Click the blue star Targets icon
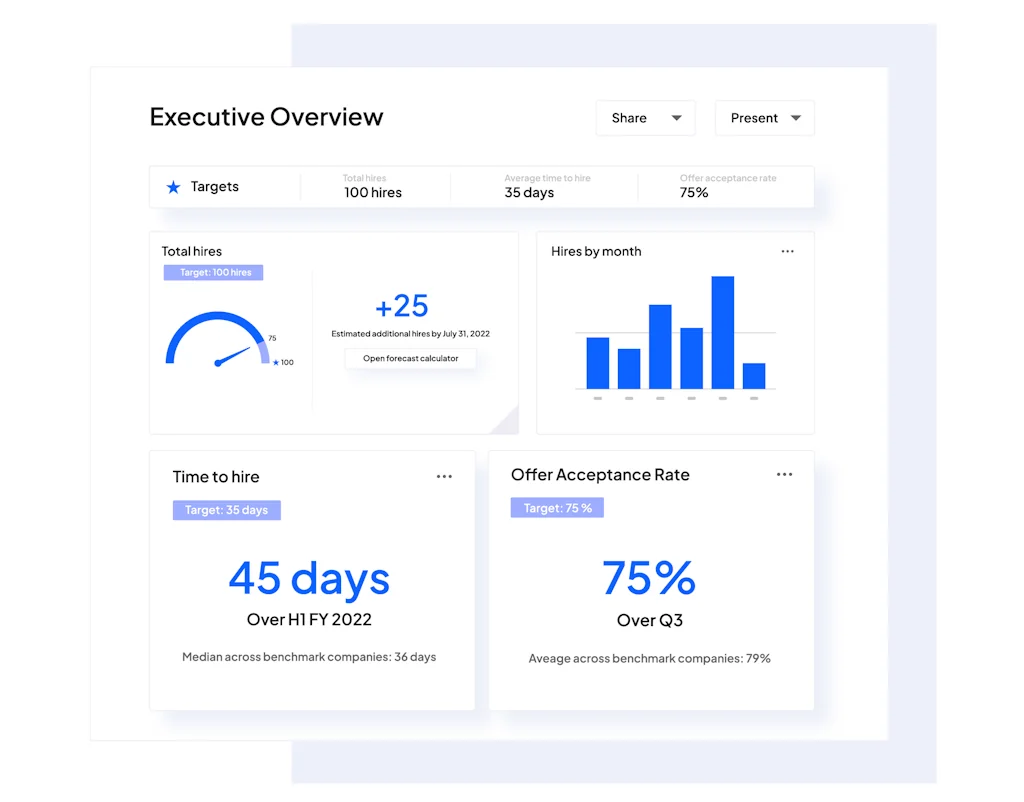Image resolution: width=1024 pixels, height=802 pixels. click(173, 187)
